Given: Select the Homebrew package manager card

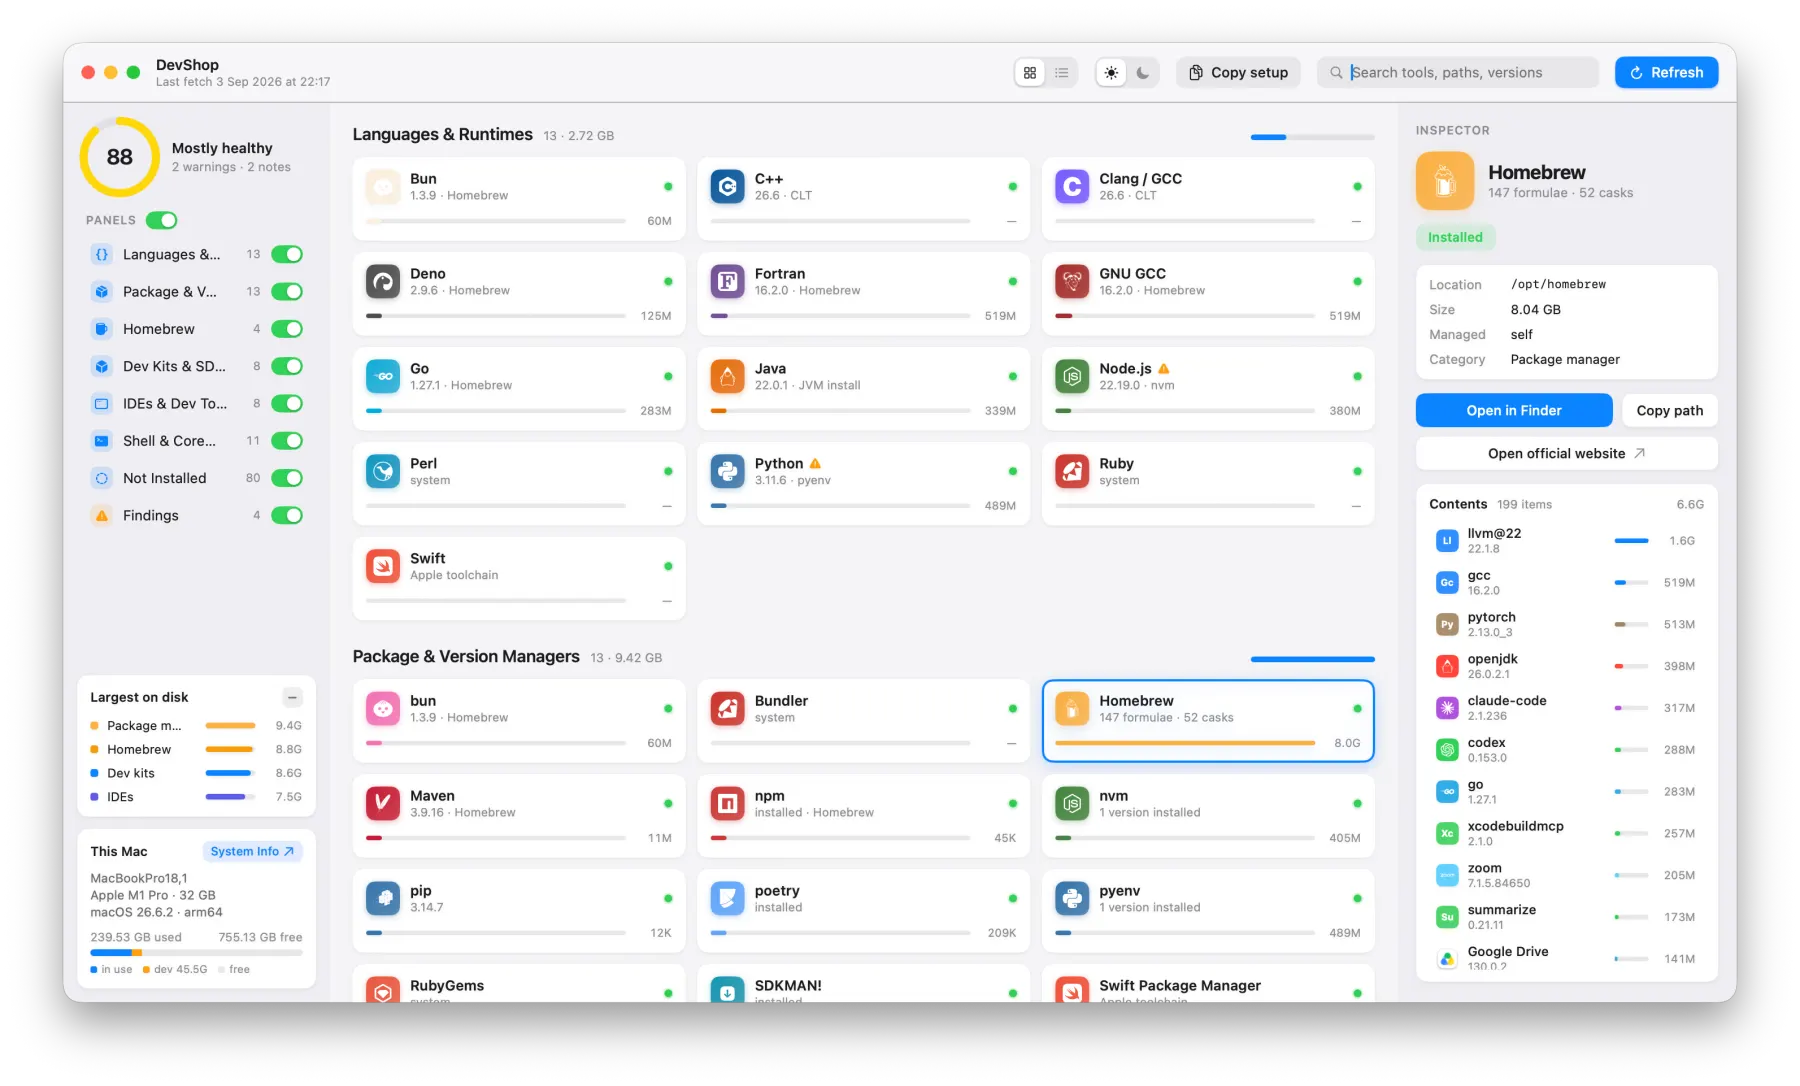Looking at the screenshot, I should tap(1208, 721).
